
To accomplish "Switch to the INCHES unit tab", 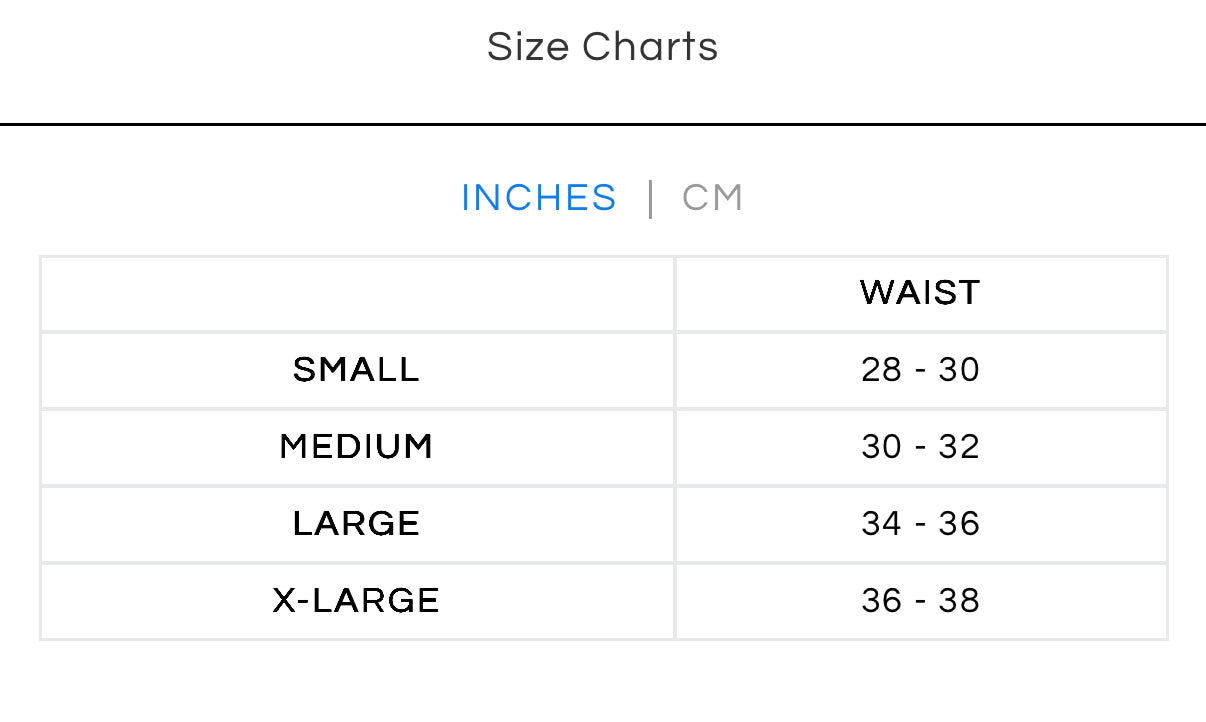I will [538, 198].
